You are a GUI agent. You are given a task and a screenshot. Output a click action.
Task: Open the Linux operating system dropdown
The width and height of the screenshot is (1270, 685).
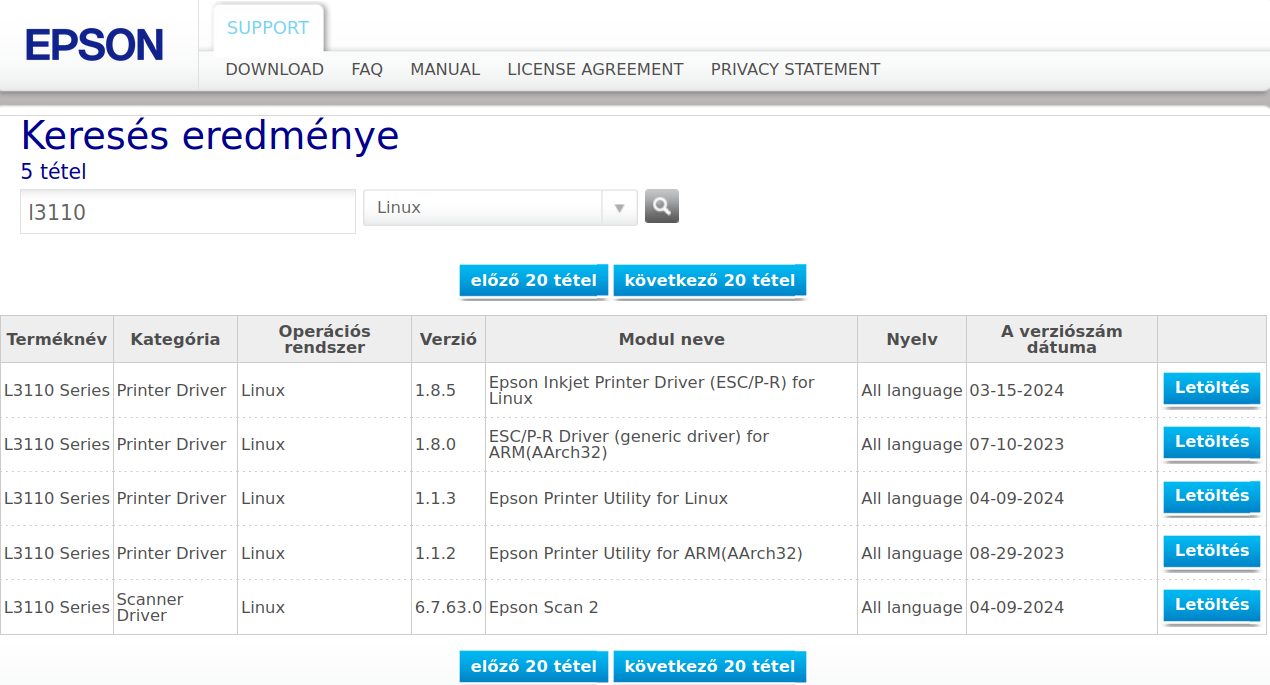click(500, 208)
